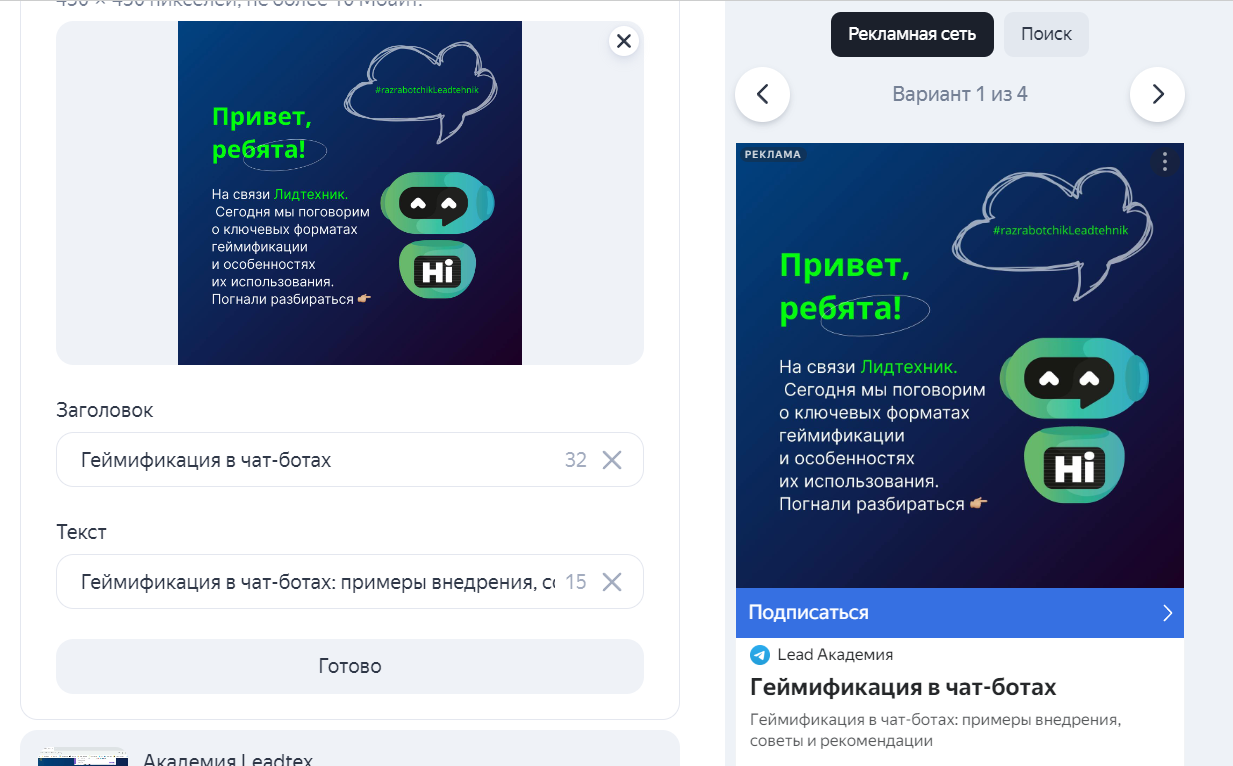Screen dimensions: 1233x766
Task: Click the ad preview image
Action: pos(960,366)
